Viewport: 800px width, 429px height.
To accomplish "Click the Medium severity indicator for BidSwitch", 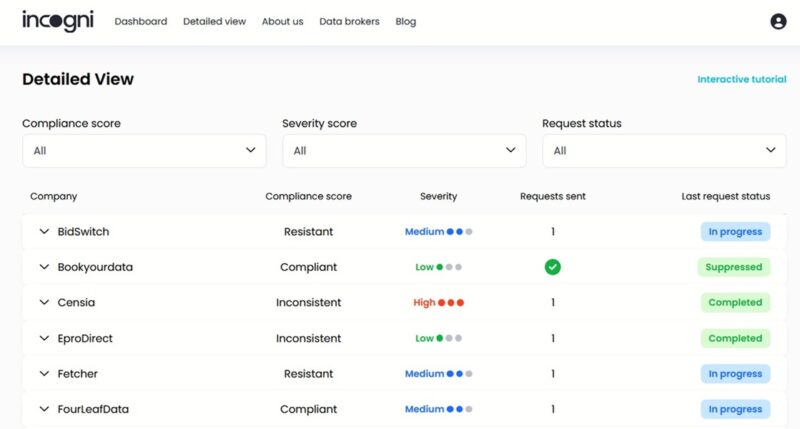I will click(438, 232).
